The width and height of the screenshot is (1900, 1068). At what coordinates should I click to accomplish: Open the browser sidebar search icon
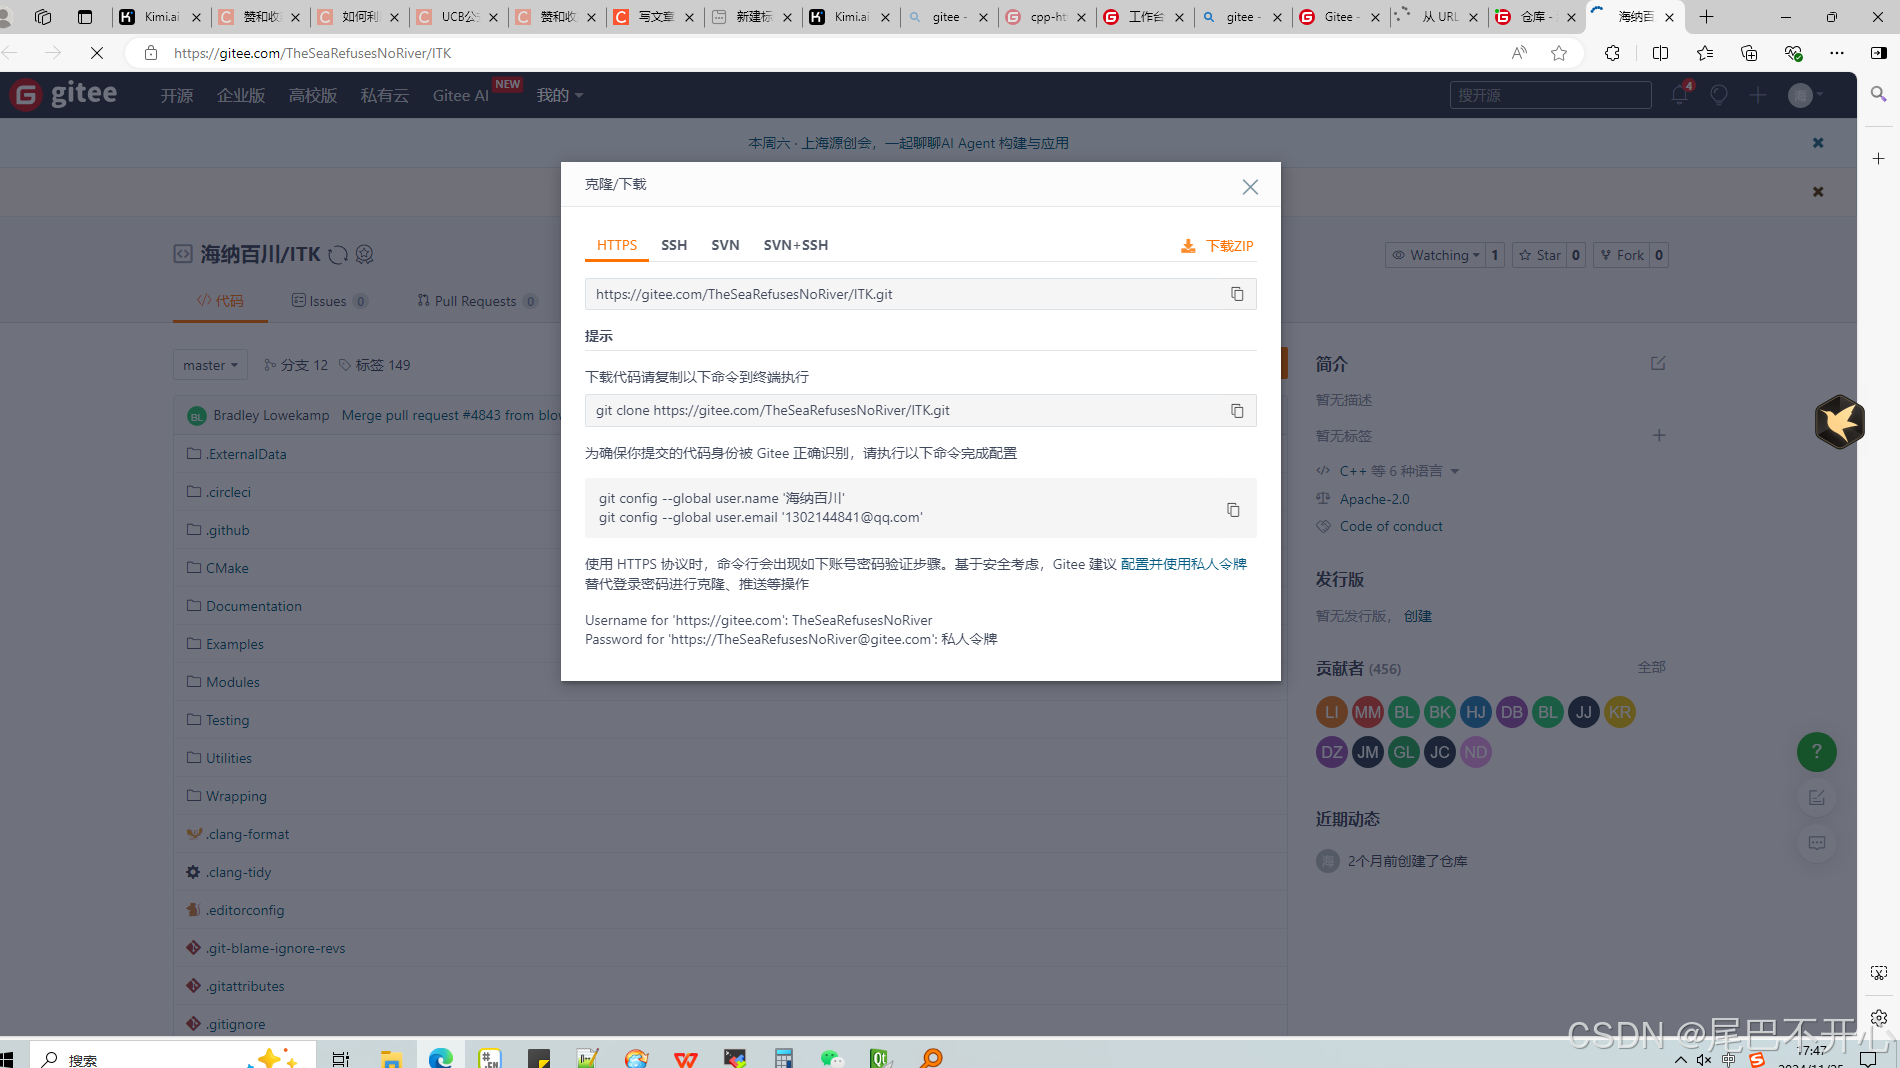pyautogui.click(x=1879, y=94)
